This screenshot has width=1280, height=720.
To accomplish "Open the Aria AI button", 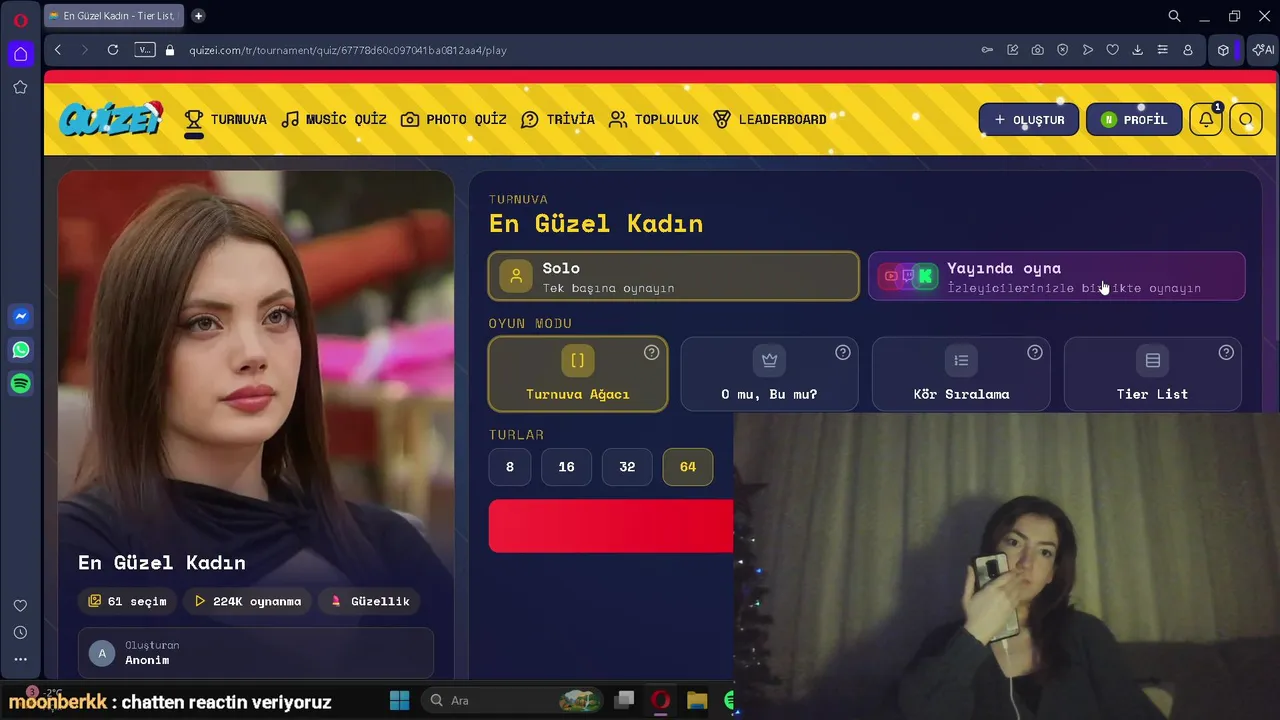I will click(x=1263, y=50).
